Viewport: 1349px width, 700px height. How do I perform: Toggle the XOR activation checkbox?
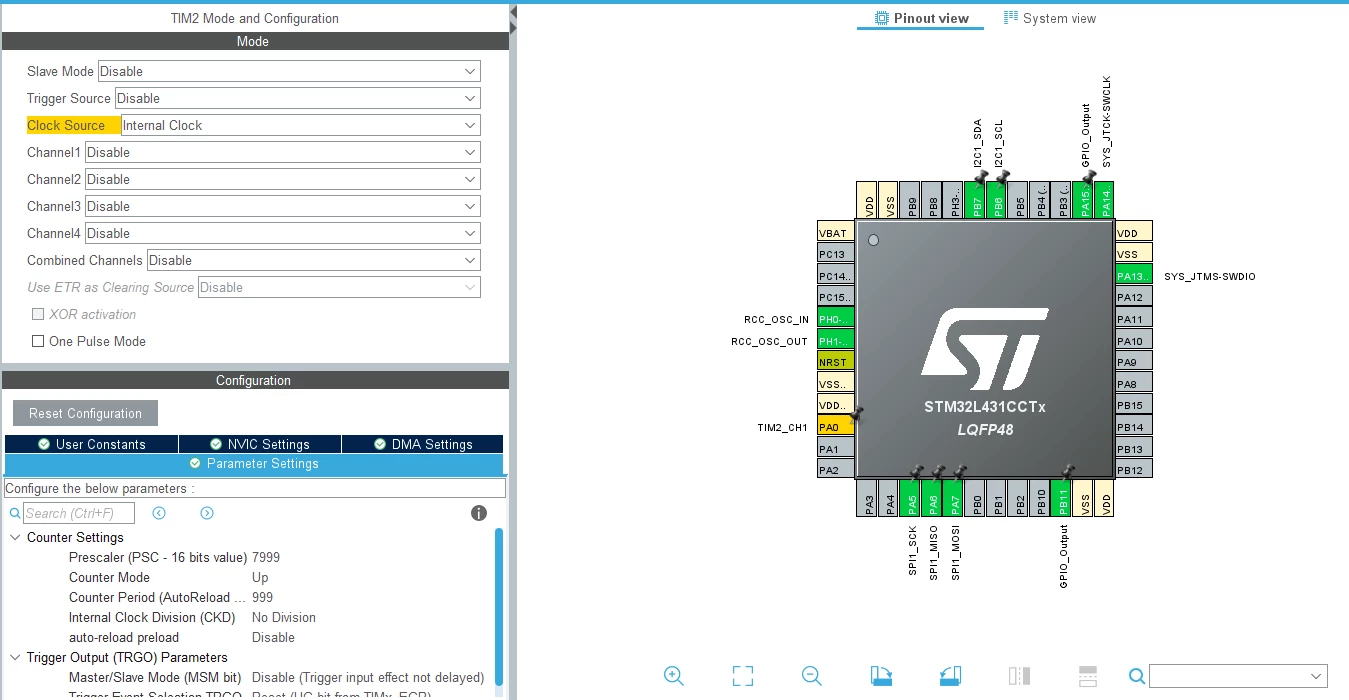[x=38, y=314]
